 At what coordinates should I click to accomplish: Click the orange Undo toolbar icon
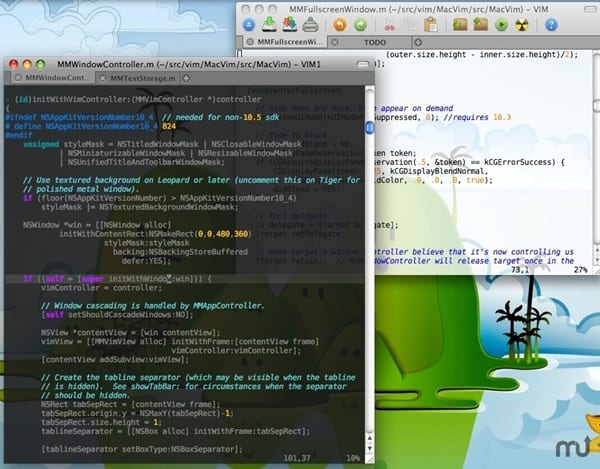(339, 25)
